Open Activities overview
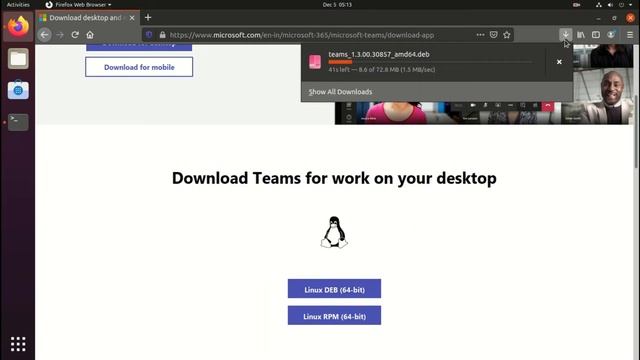Screen dimensions: 640x360 pos(18,4)
